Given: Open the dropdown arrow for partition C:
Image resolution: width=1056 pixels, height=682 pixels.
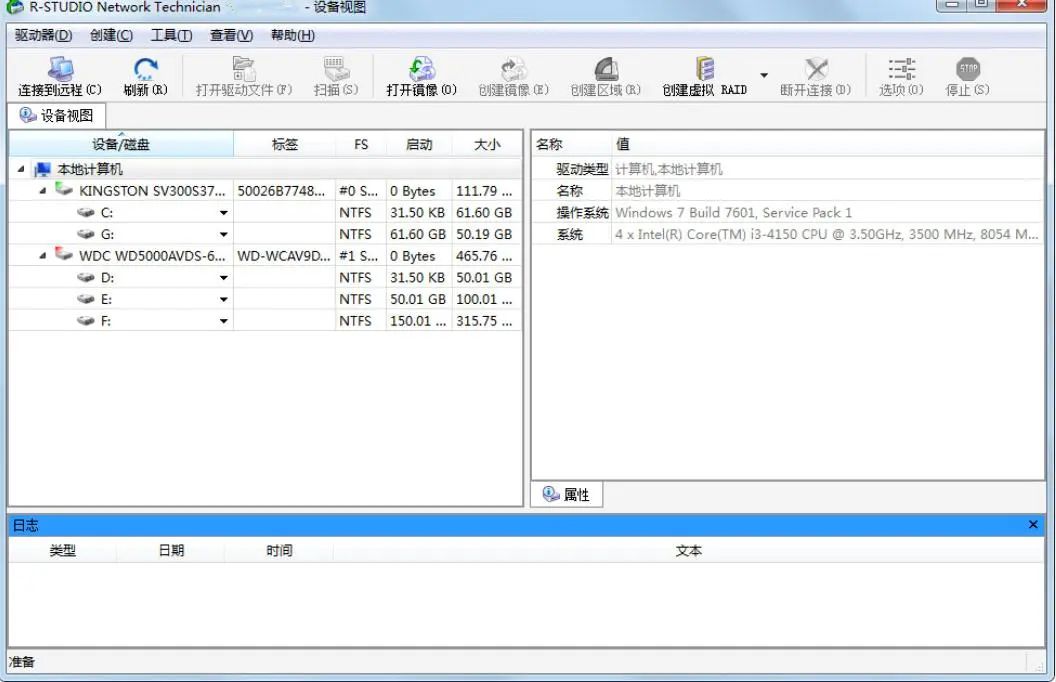Looking at the screenshot, I should (224, 213).
